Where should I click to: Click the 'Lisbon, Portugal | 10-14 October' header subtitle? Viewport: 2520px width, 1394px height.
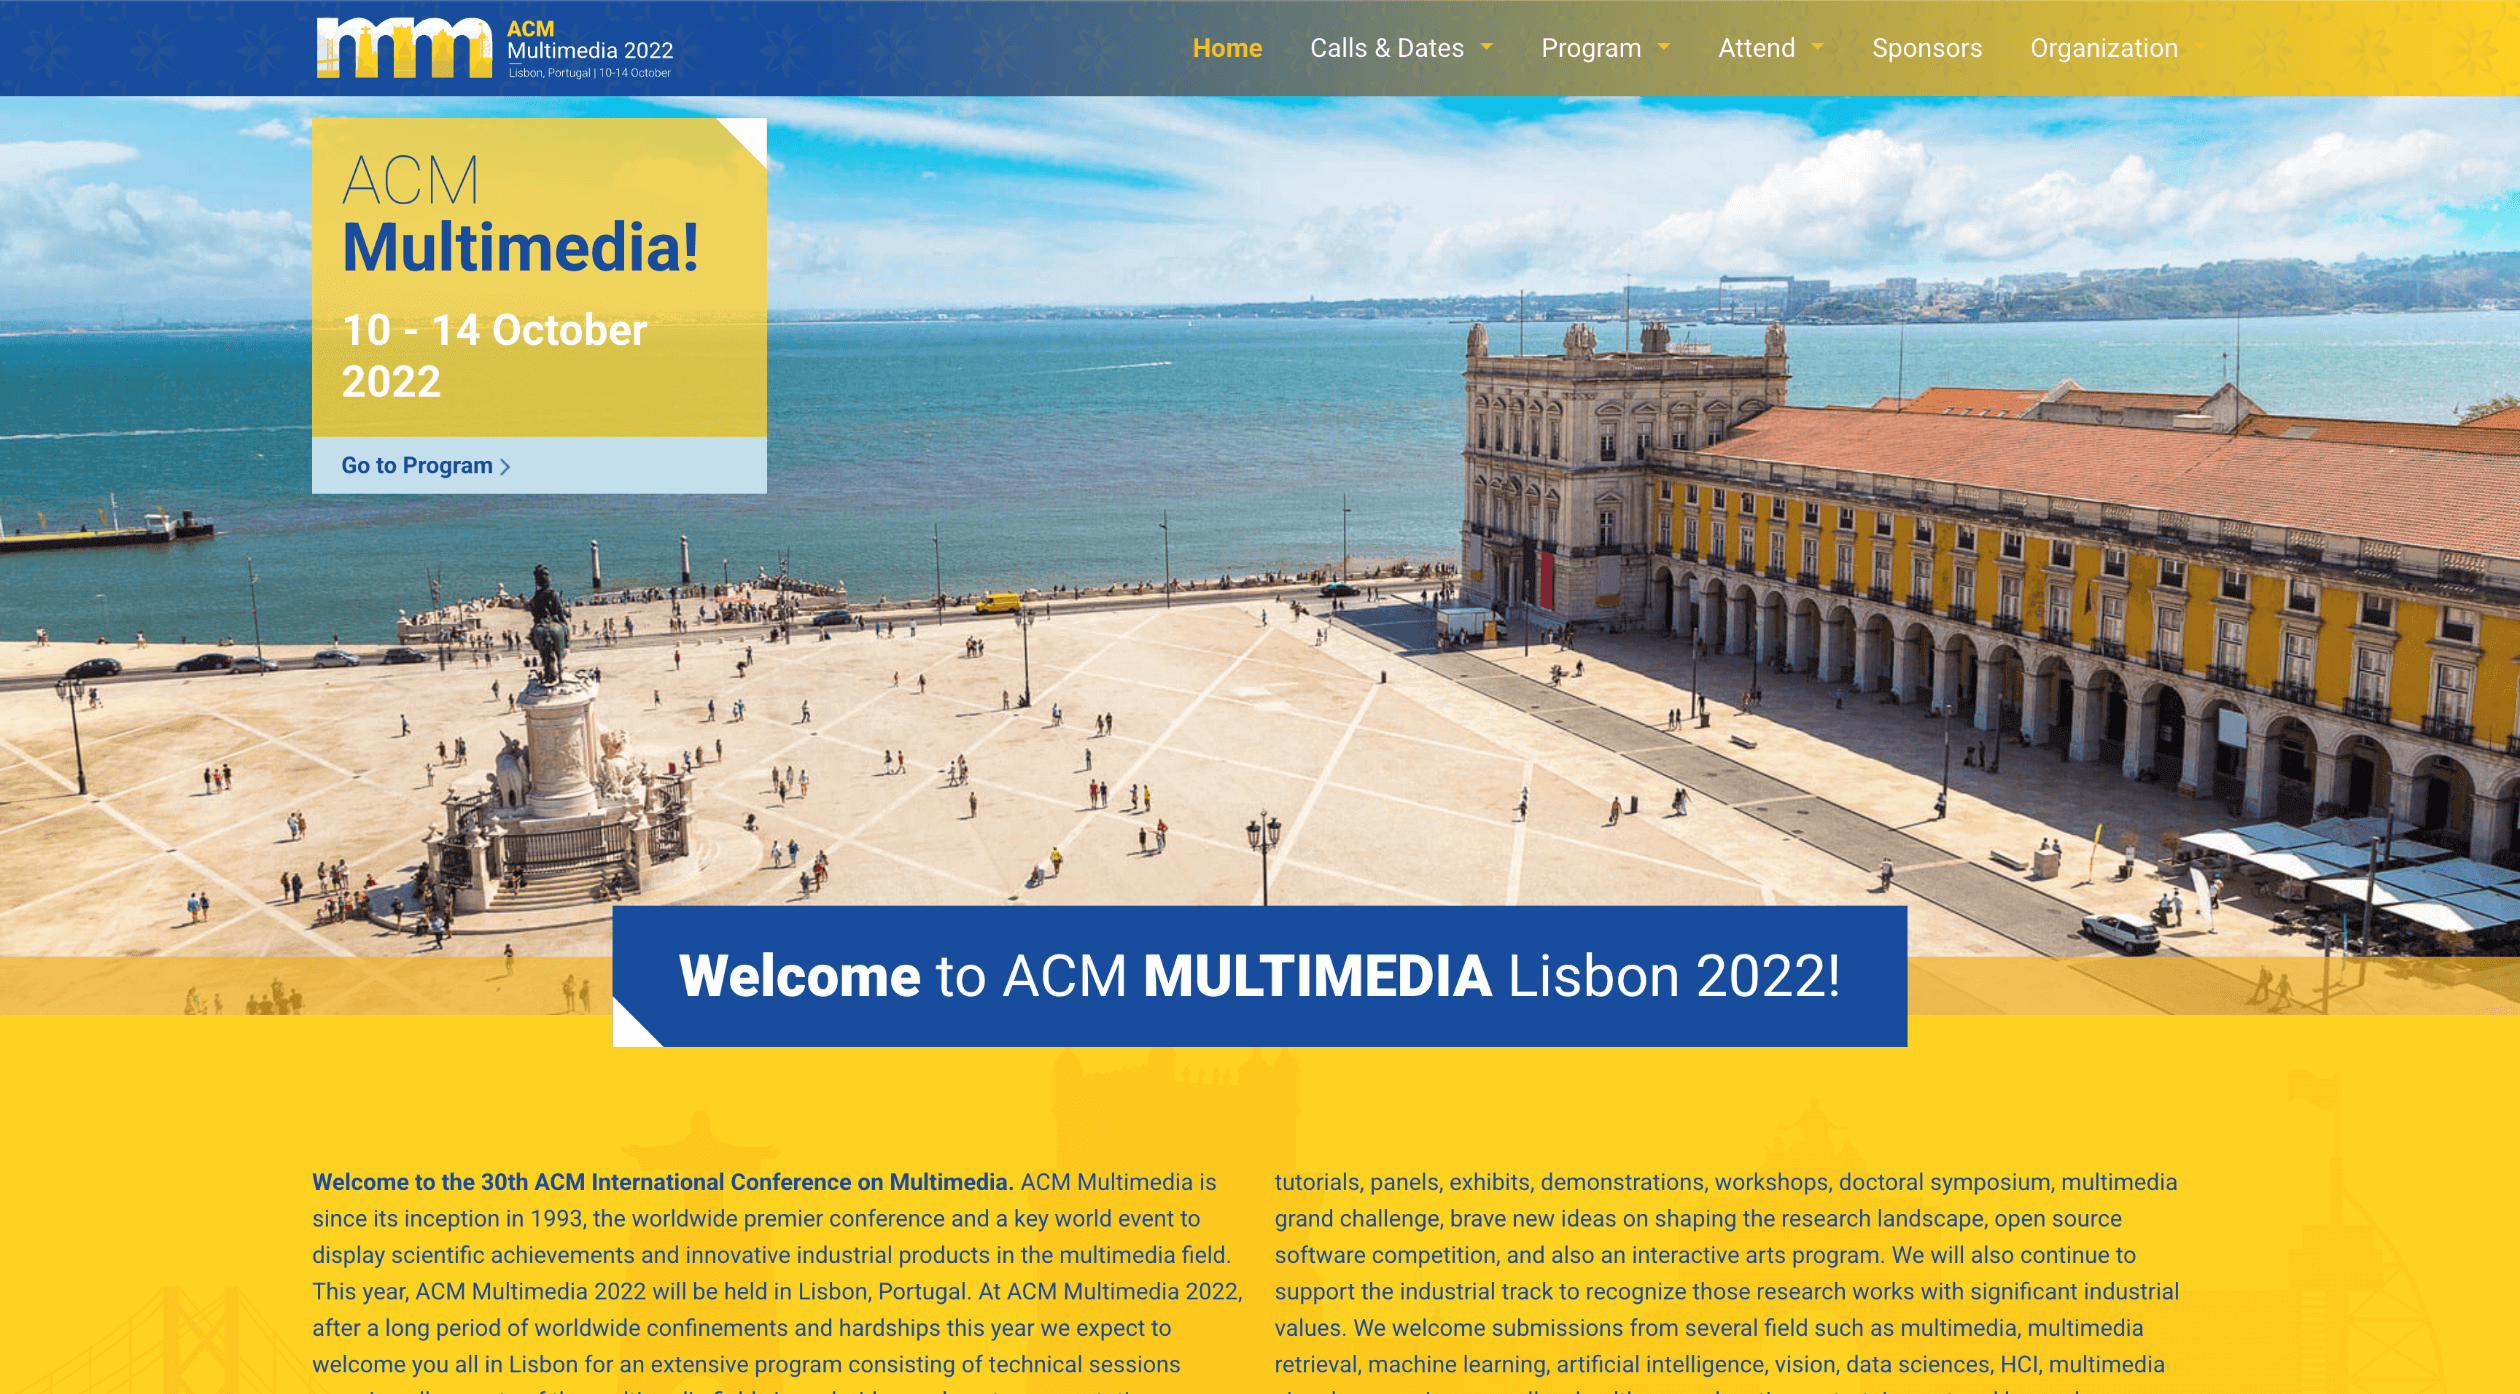(589, 73)
